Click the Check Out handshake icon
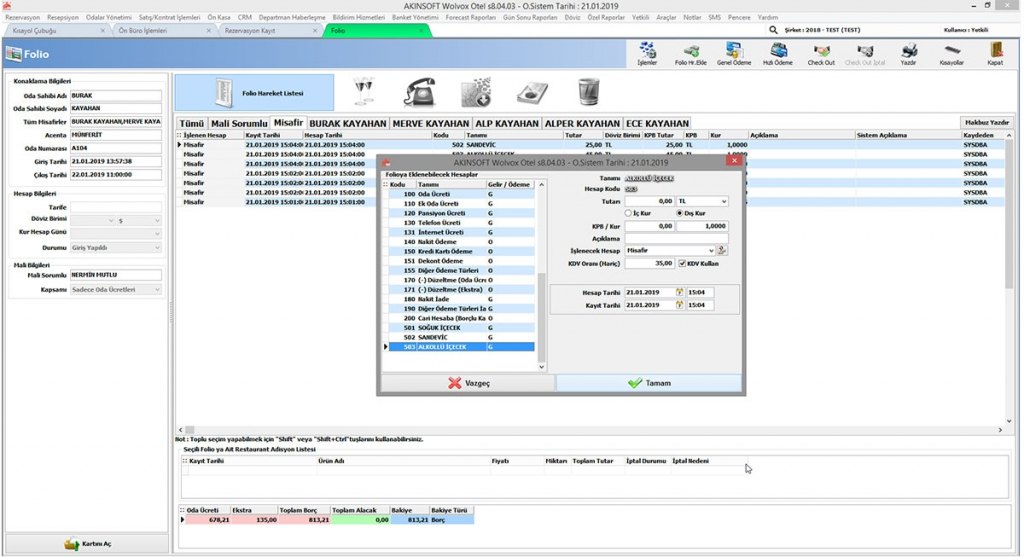Viewport: 1024px width, 557px height. coord(821,54)
